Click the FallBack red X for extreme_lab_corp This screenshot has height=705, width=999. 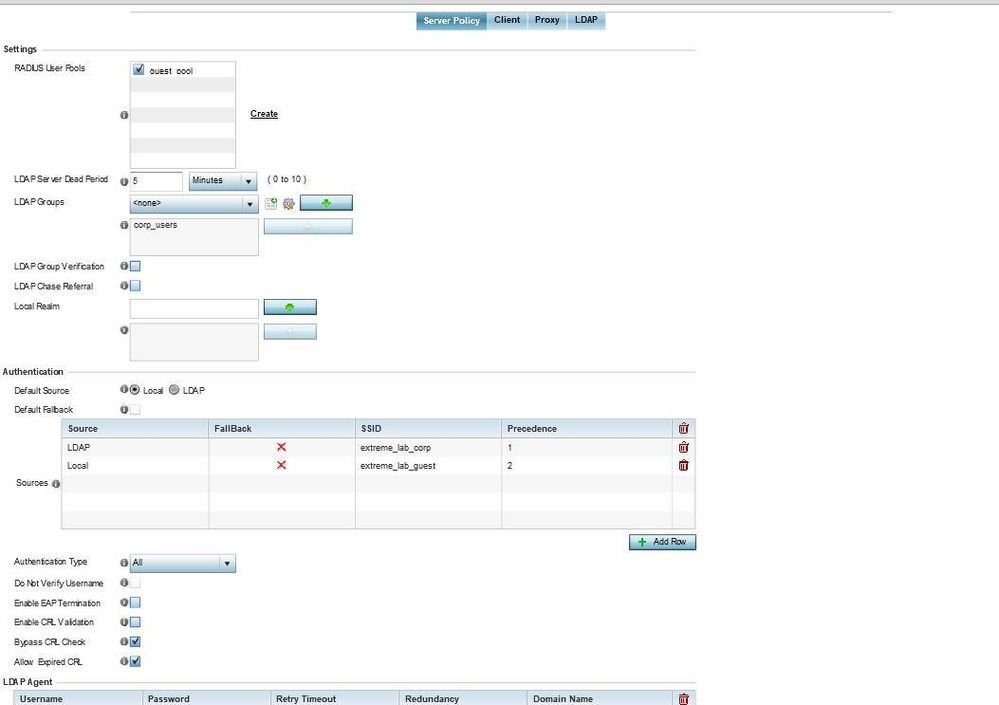pyautogui.click(x=281, y=447)
